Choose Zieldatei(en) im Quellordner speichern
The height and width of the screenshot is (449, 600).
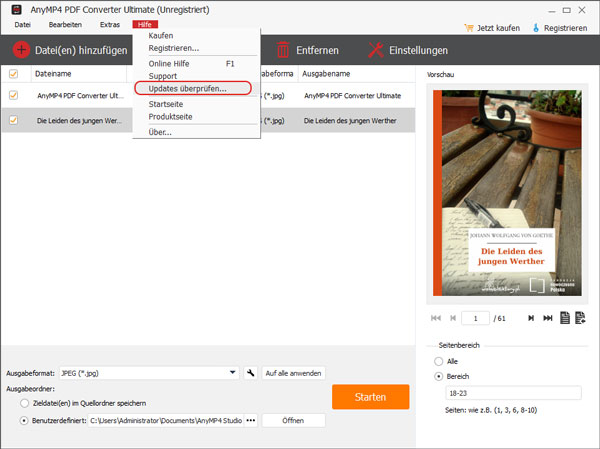point(24,403)
